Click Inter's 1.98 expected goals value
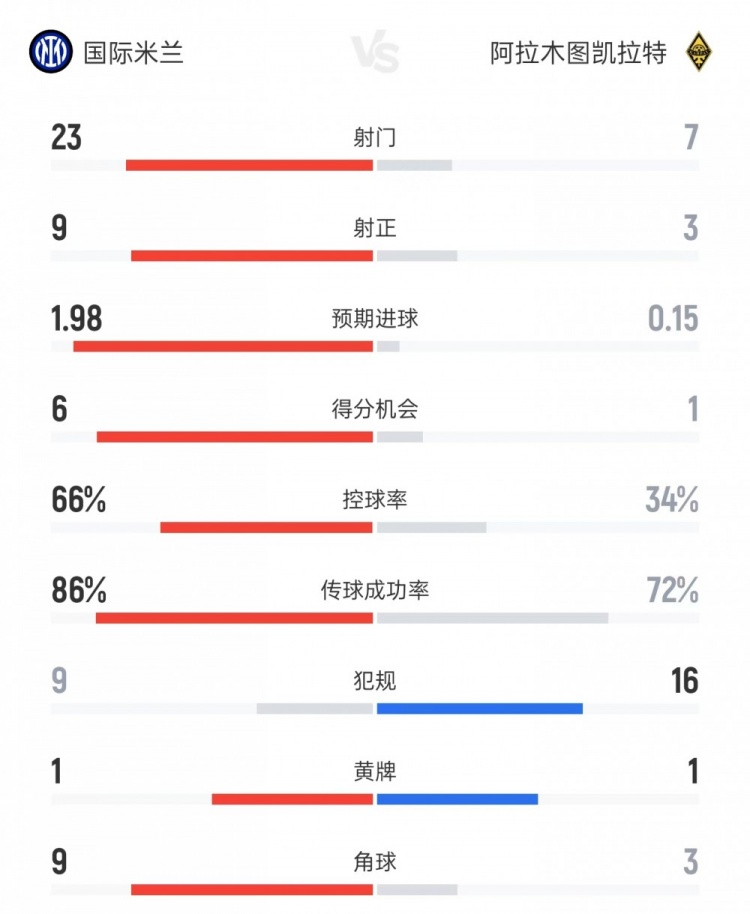750x914 pixels. pos(77,319)
